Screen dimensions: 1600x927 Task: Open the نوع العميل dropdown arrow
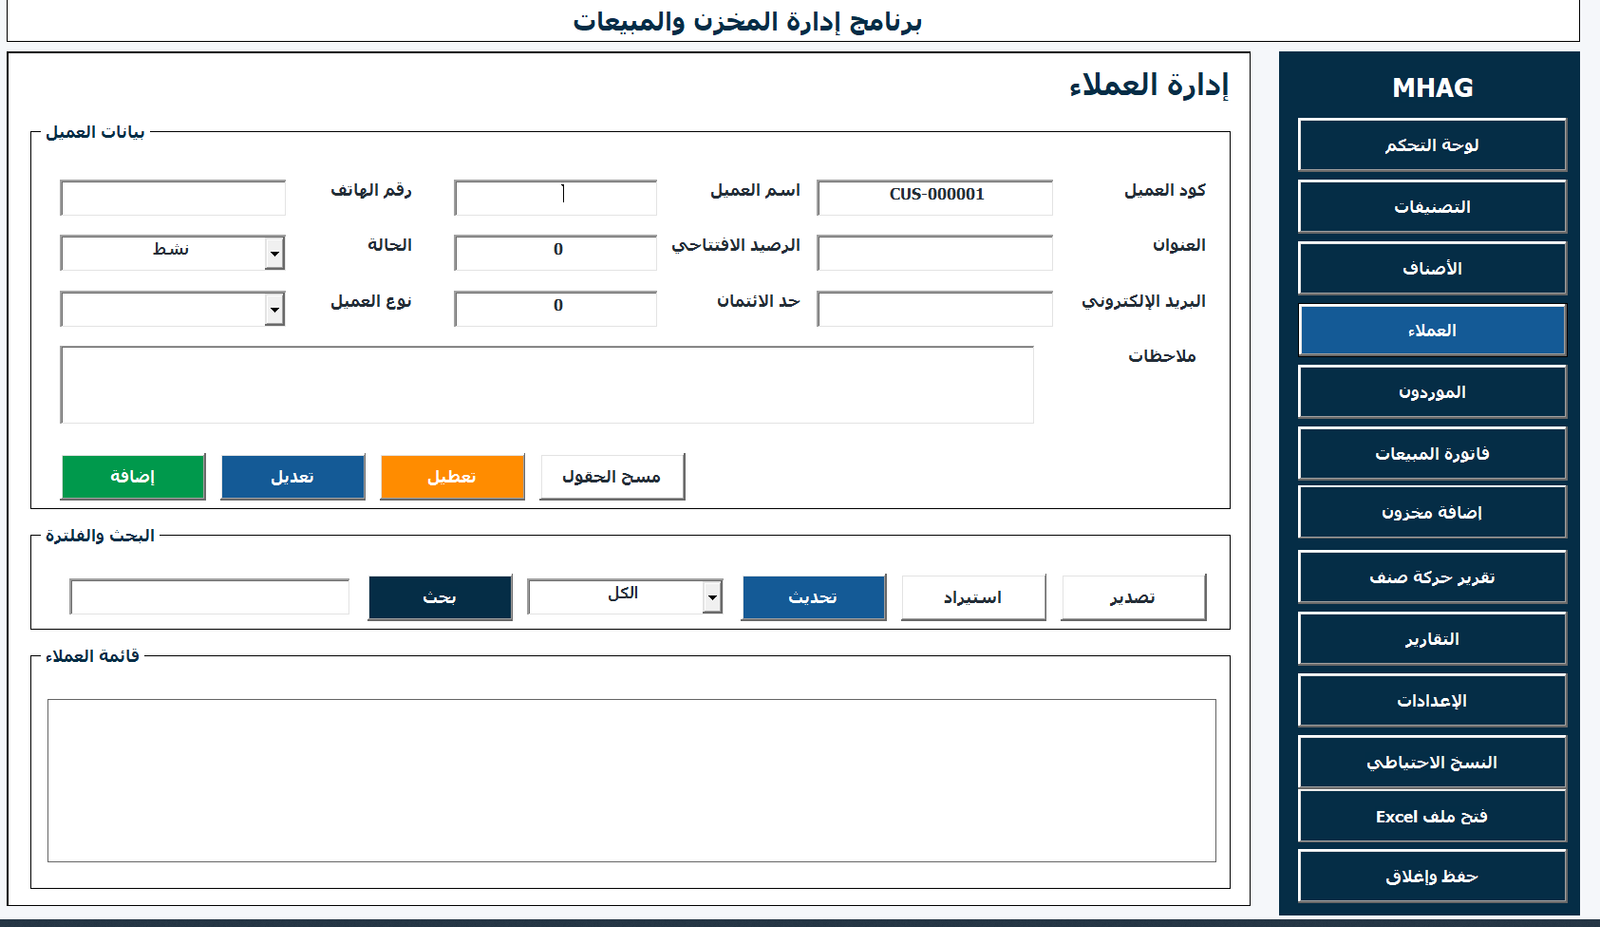[274, 310]
